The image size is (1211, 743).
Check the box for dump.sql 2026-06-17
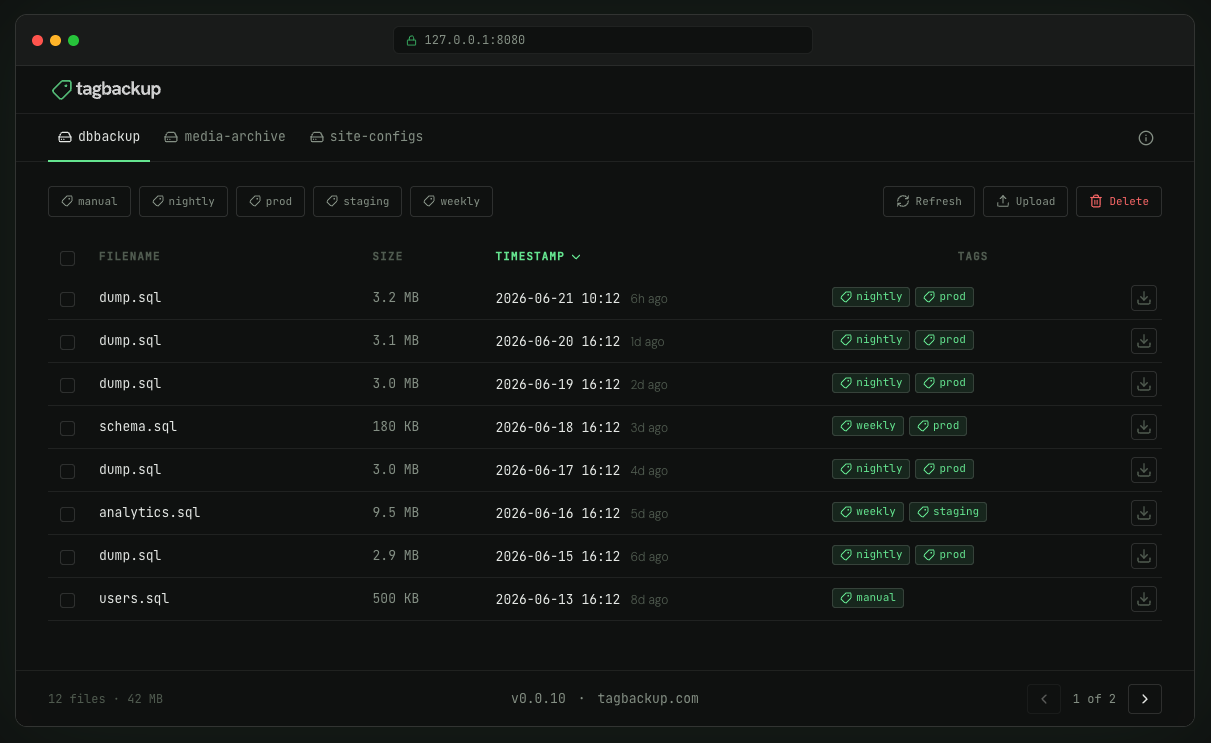pyautogui.click(x=67, y=471)
